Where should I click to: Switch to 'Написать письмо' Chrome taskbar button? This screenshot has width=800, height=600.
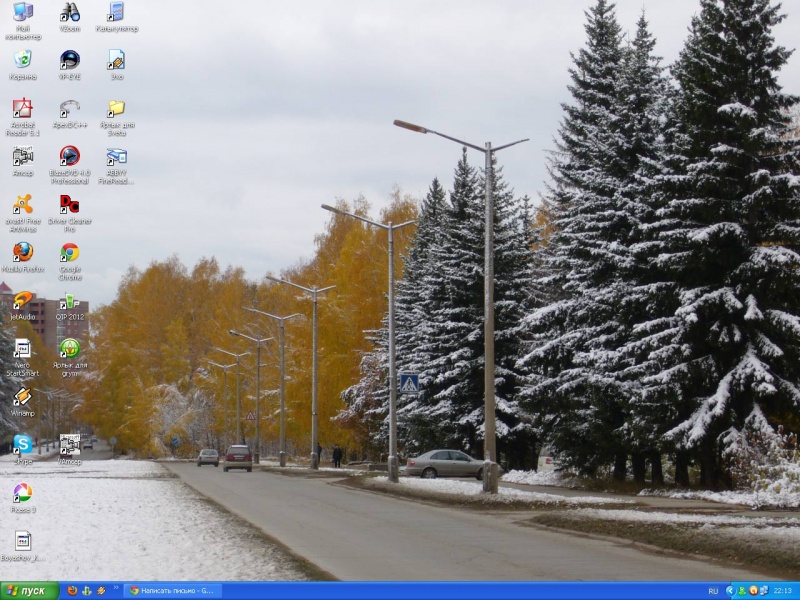172,591
